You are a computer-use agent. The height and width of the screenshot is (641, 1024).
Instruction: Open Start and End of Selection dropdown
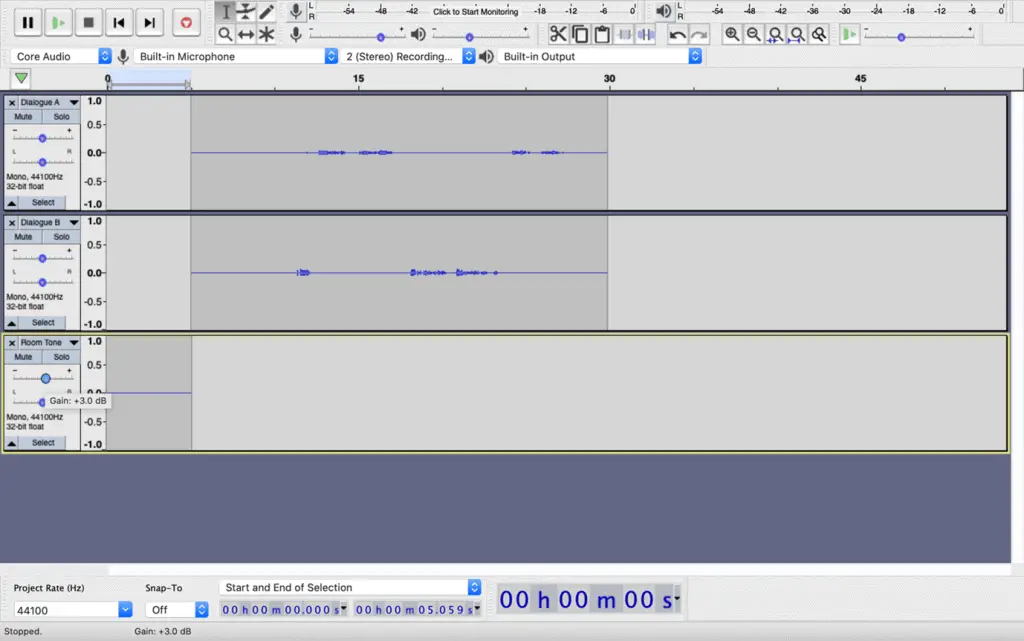350,587
